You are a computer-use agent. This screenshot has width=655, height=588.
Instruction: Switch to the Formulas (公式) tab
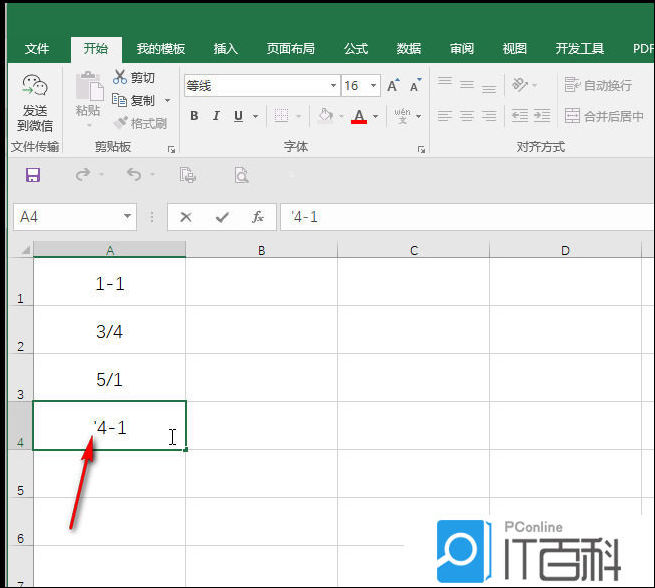pos(356,49)
